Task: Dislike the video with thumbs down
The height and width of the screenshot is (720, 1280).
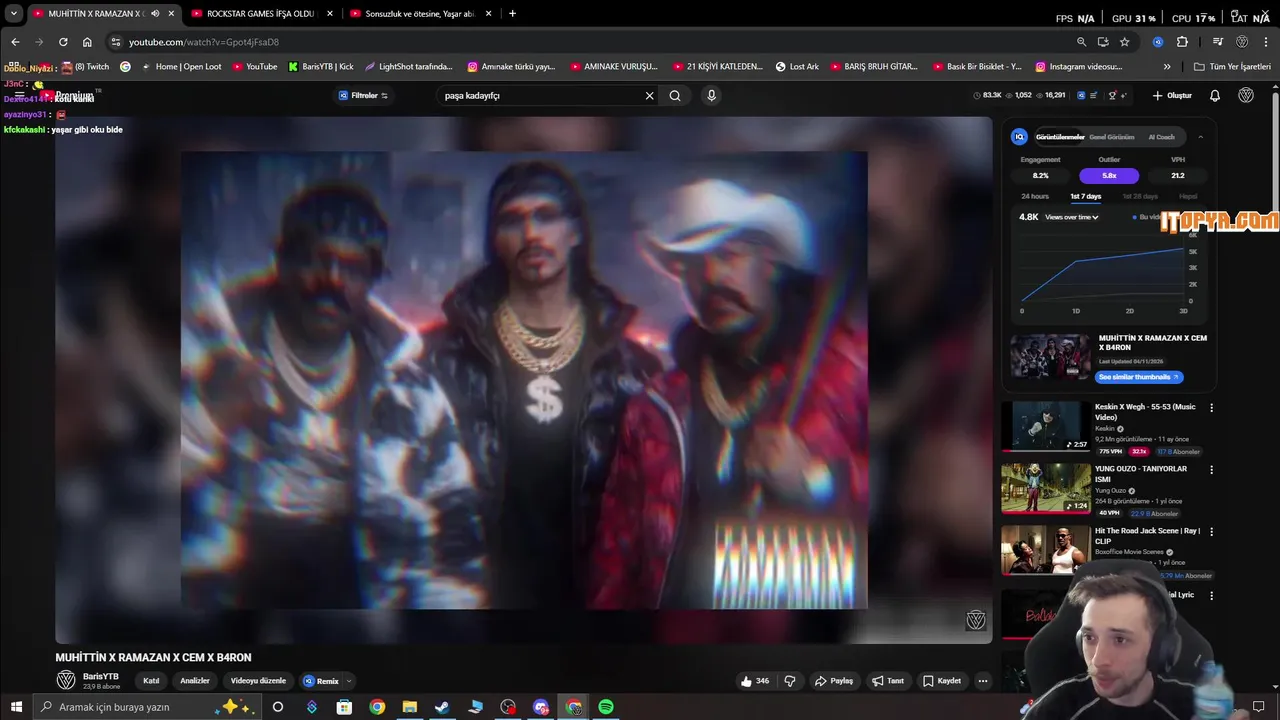Action: click(x=790, y=681)
